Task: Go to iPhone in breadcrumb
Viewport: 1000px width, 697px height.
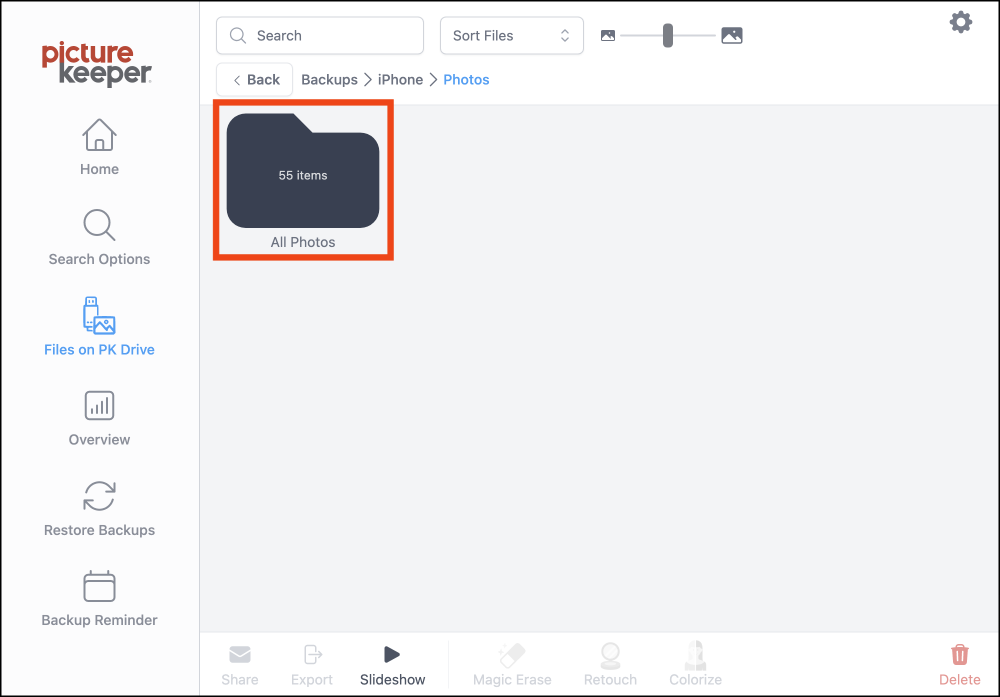Action: click(400, 80)
